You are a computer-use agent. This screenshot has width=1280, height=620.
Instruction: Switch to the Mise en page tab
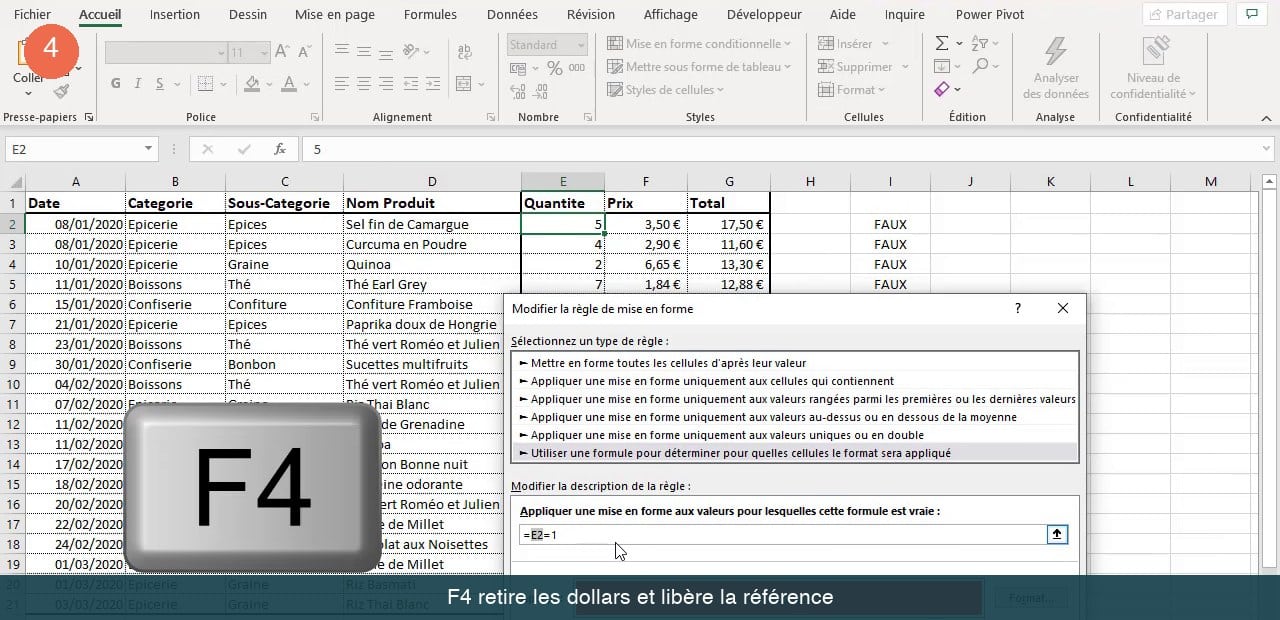(x=335, y=15)
